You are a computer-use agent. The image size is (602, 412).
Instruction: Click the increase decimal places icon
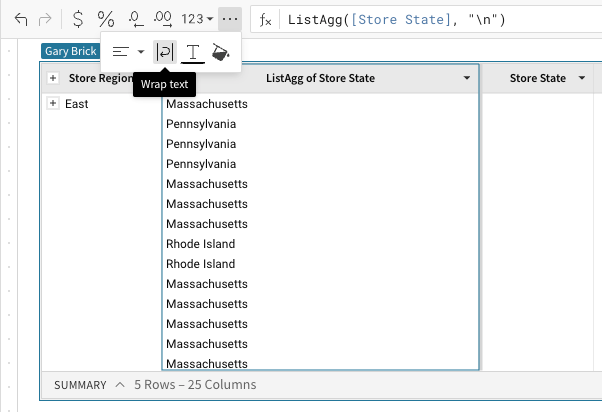[x=166, y=19]
